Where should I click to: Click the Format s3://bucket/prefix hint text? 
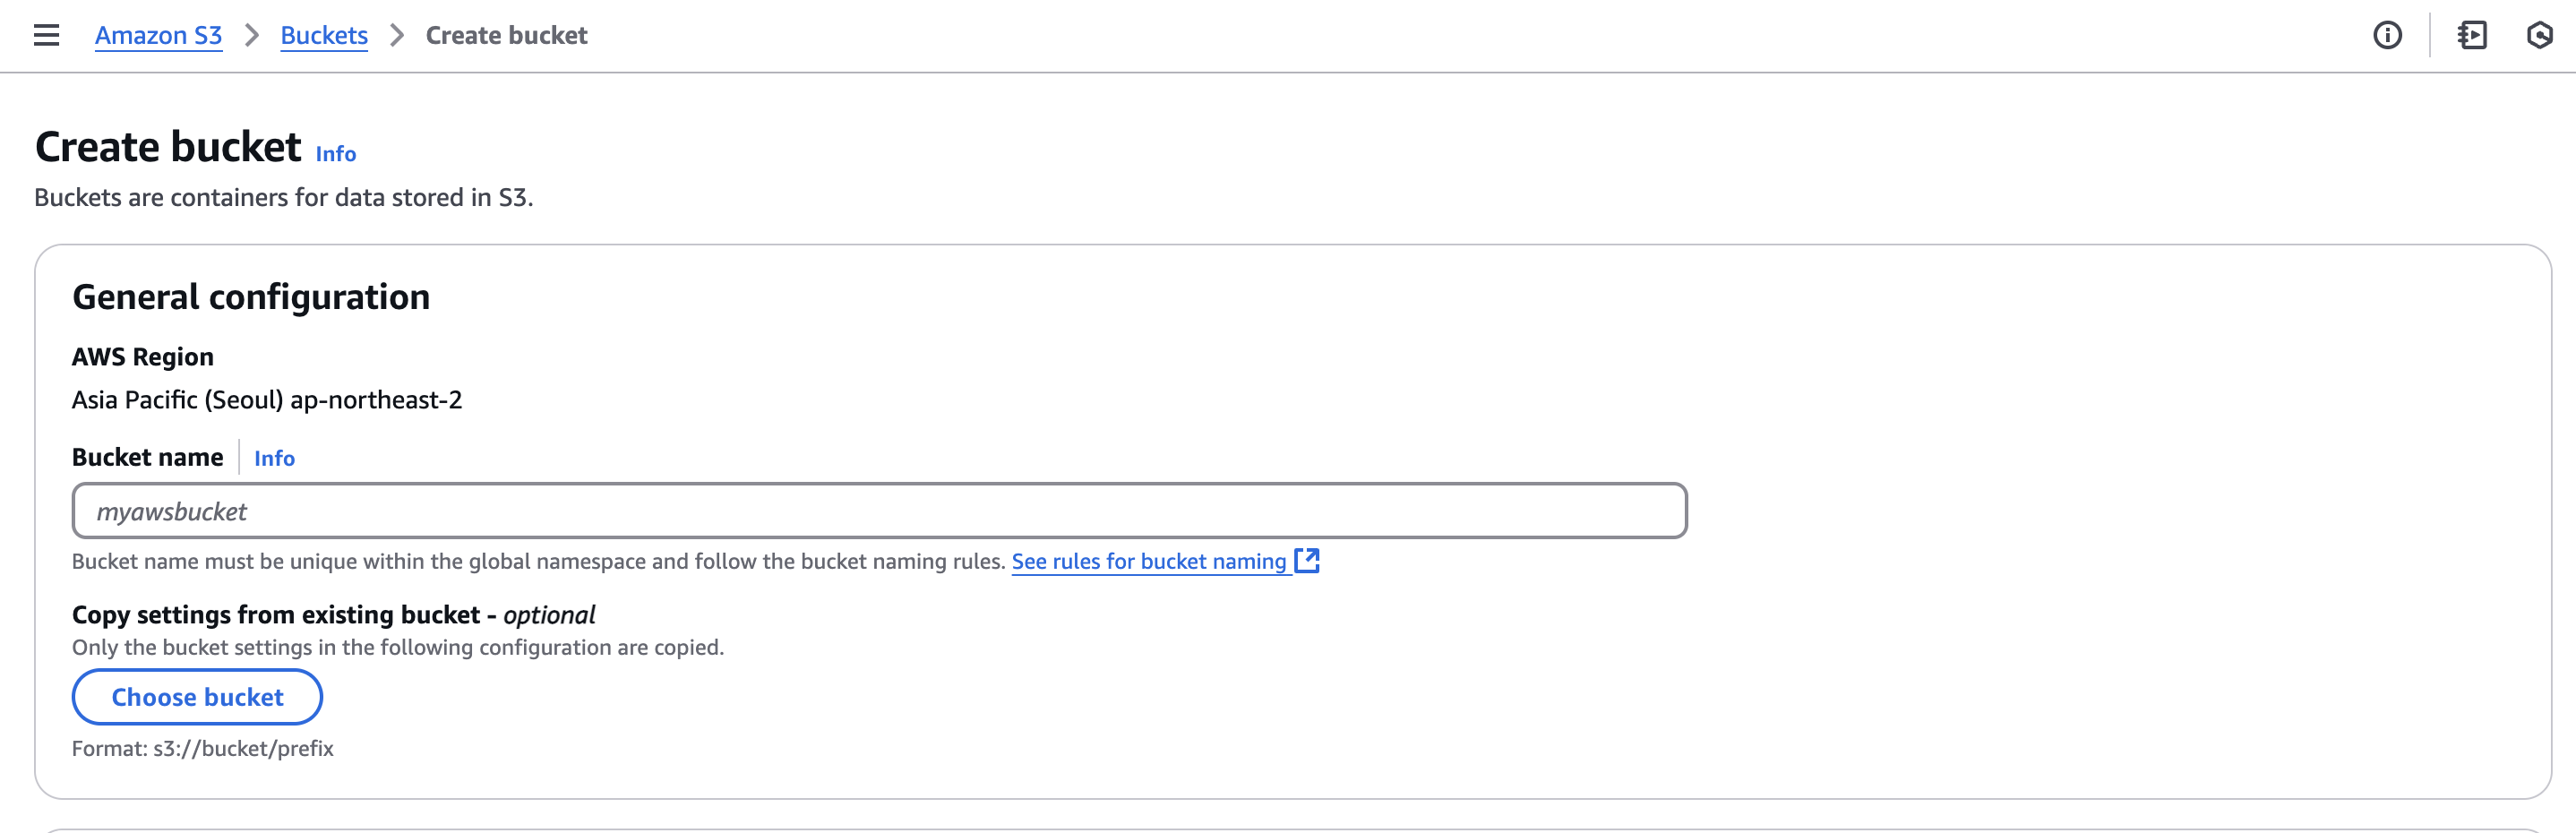click(x=203, y=749)
